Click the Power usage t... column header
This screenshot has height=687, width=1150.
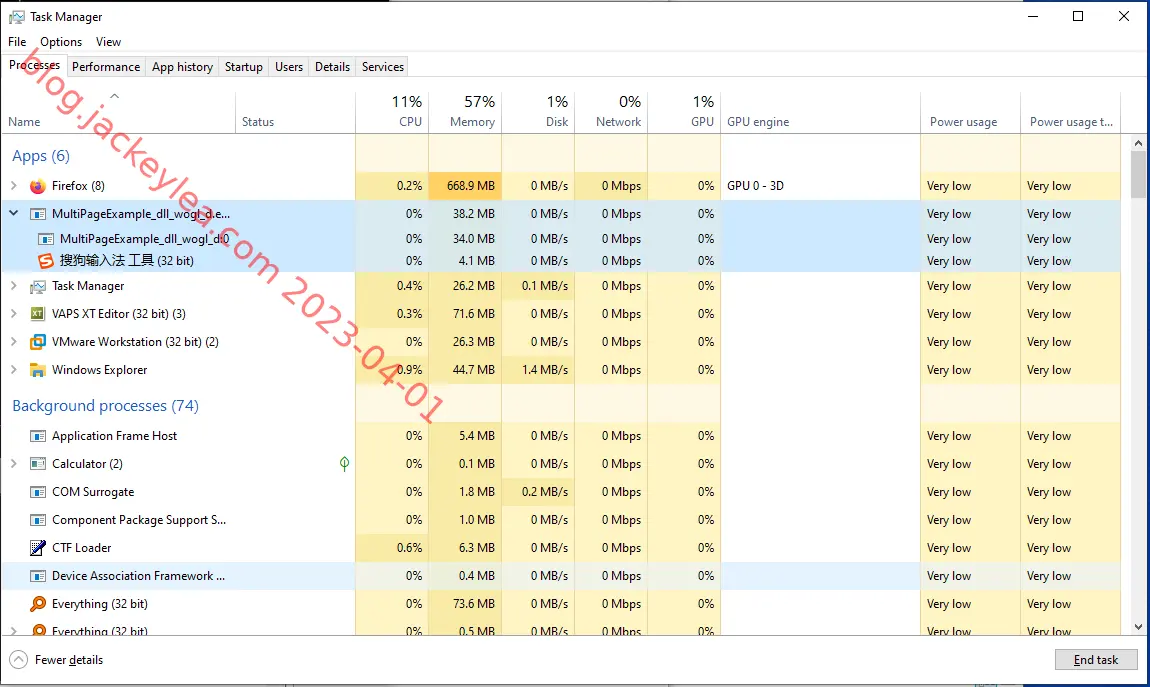pyautogui.click(x=1071, y=113)
